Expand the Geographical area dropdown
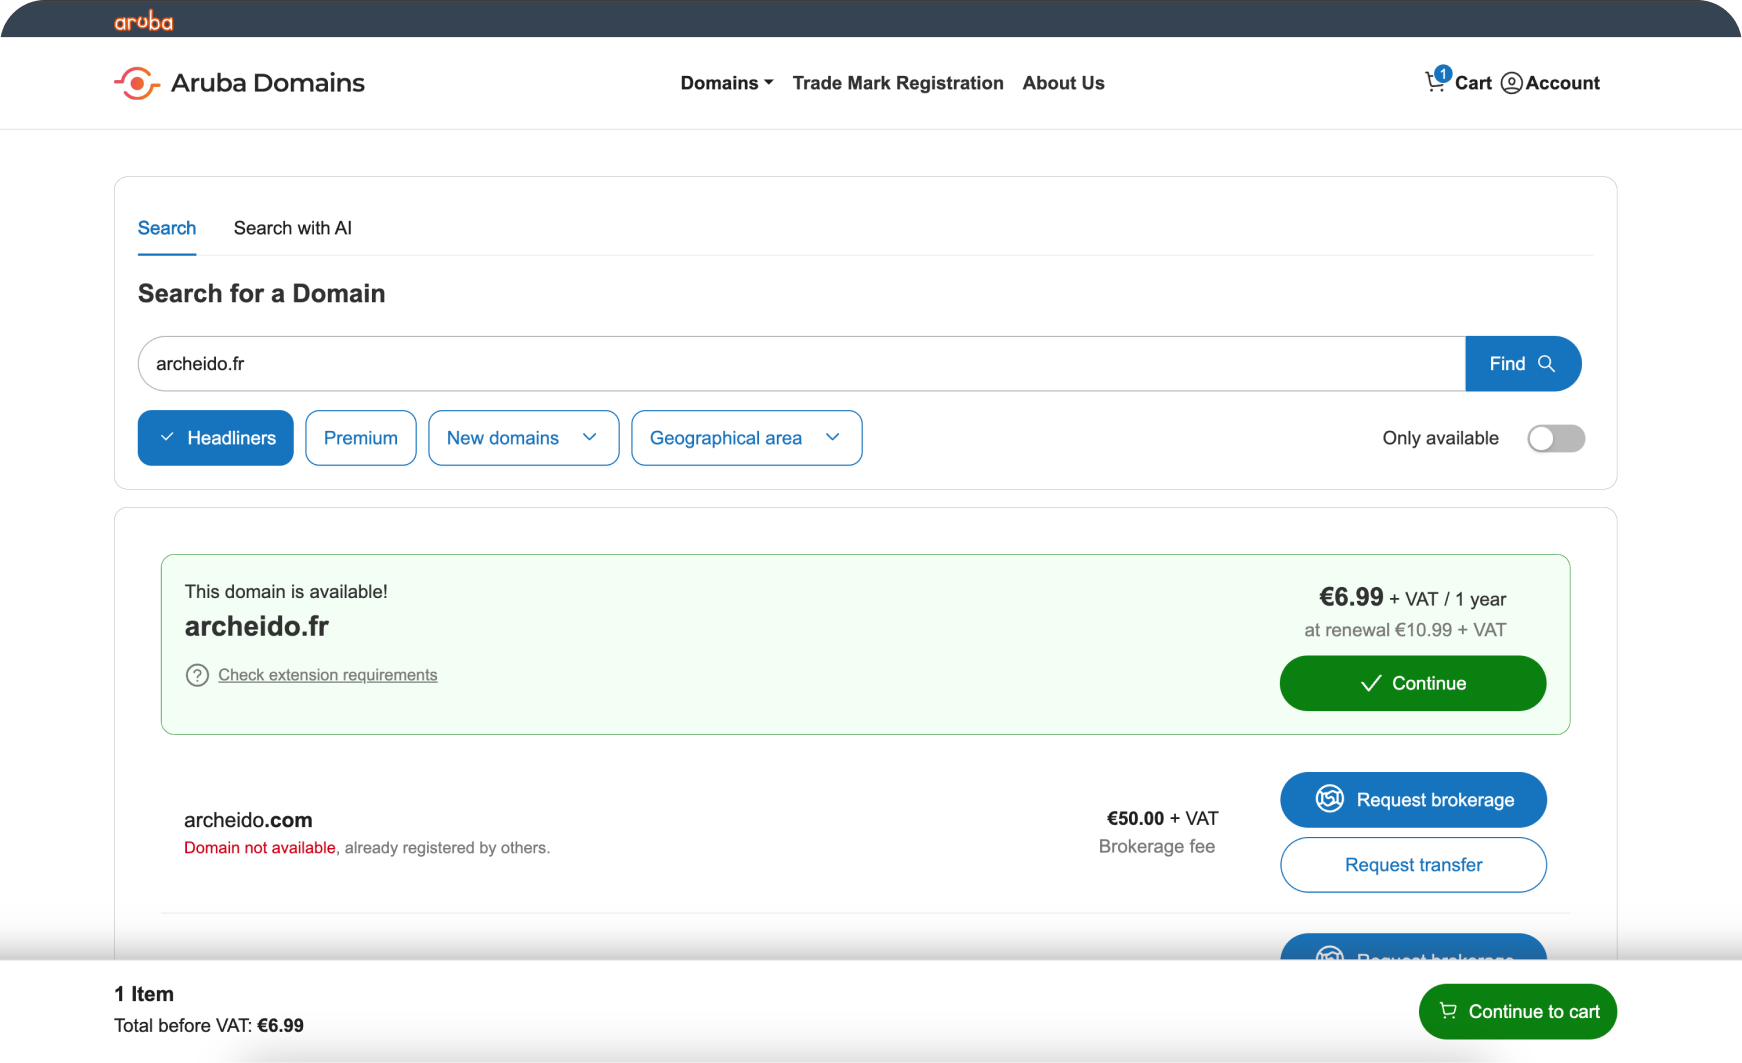The image size is (1742, 1063). click(x=746, y=438)
